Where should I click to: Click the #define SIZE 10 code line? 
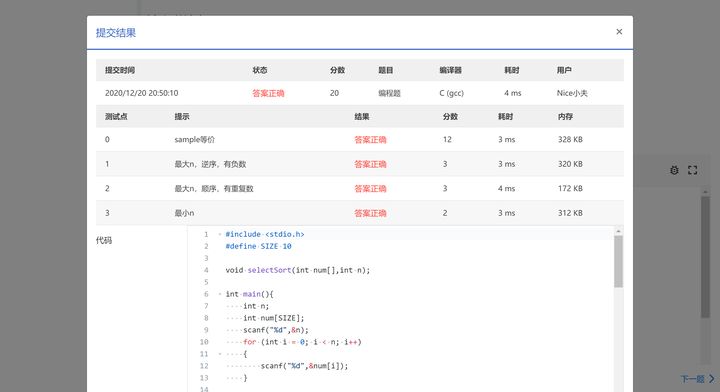point(259,246)
